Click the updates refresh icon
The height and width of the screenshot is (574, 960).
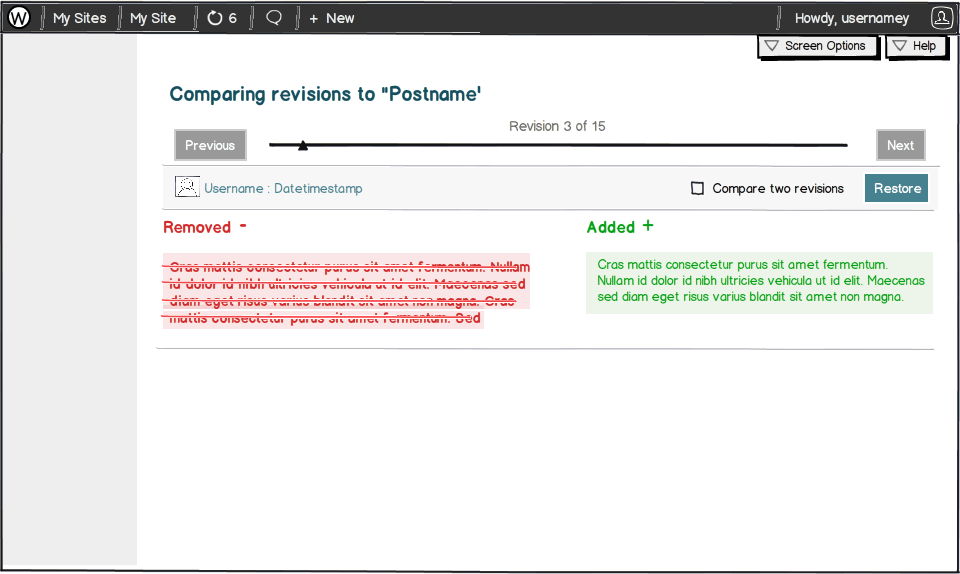point(215,18)
